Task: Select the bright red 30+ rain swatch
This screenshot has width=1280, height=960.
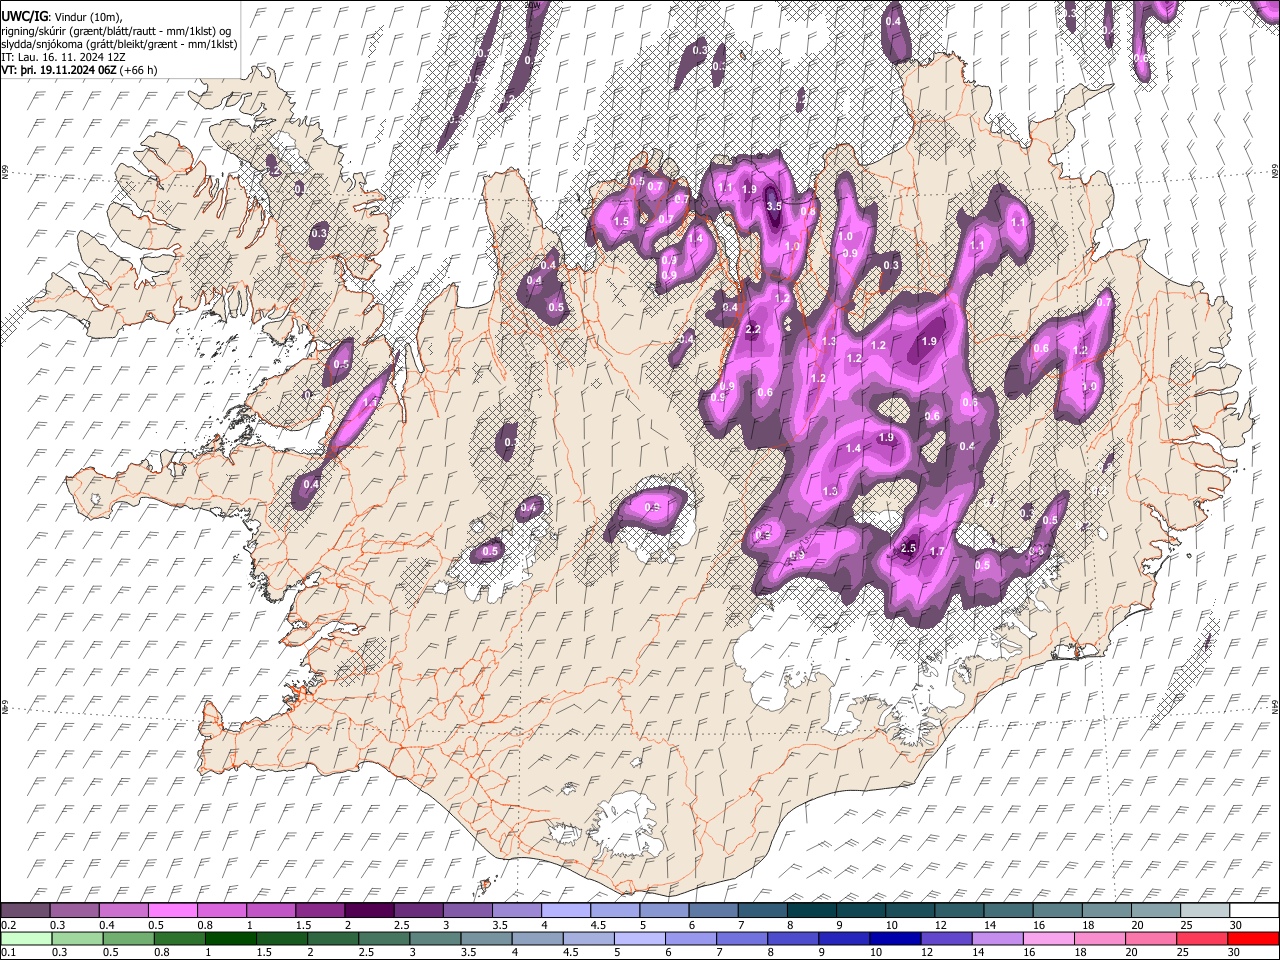Action: click(1255, 939)
